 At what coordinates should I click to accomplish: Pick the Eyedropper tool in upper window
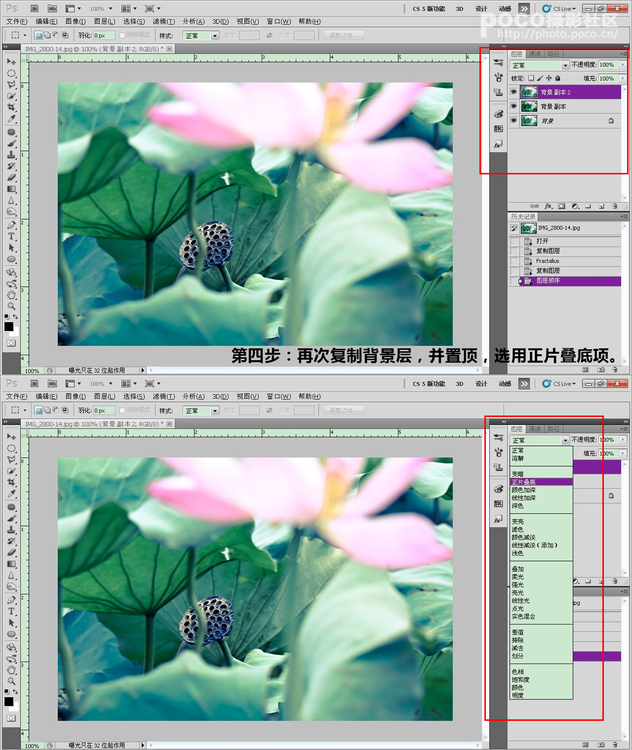coord(11,119)
